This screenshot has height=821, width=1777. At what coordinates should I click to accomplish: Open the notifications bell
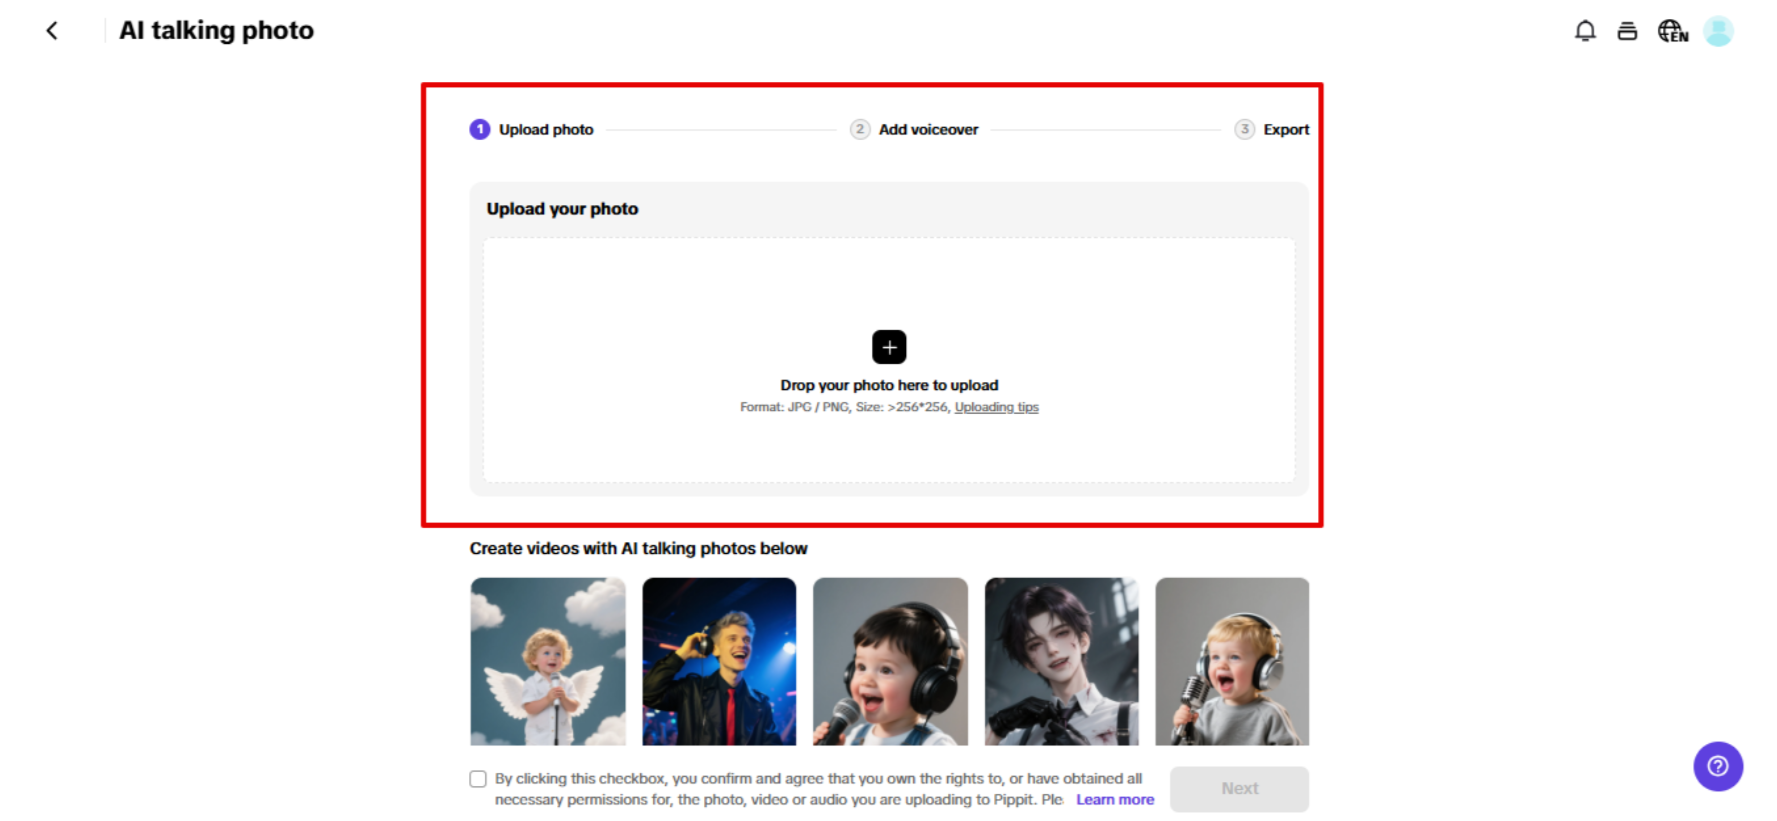1585,31
